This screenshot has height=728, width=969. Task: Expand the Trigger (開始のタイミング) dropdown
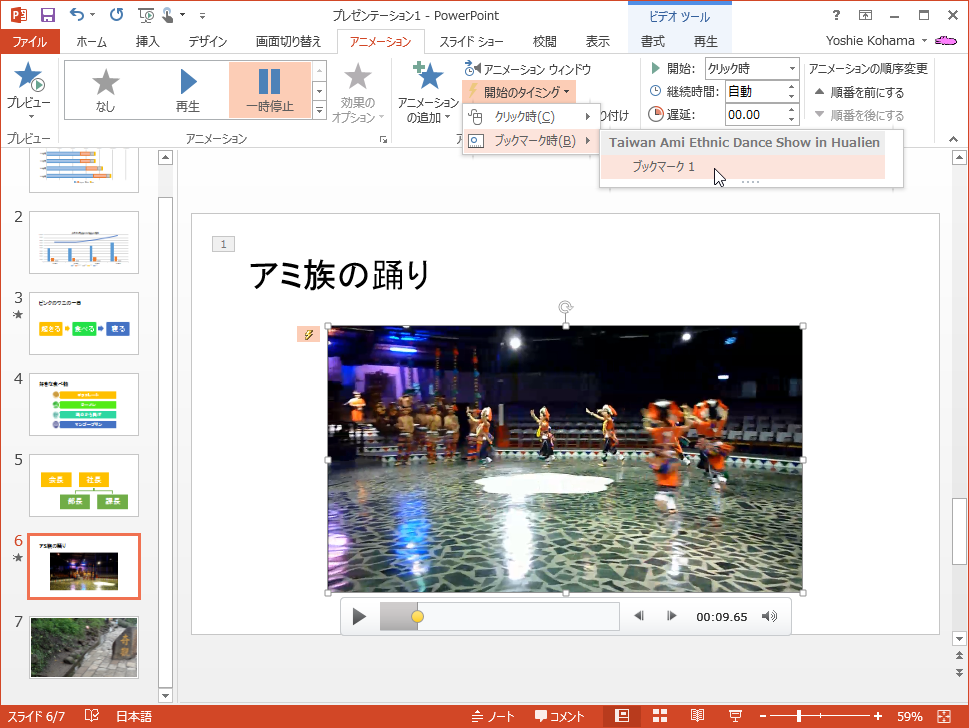[520, 91]
